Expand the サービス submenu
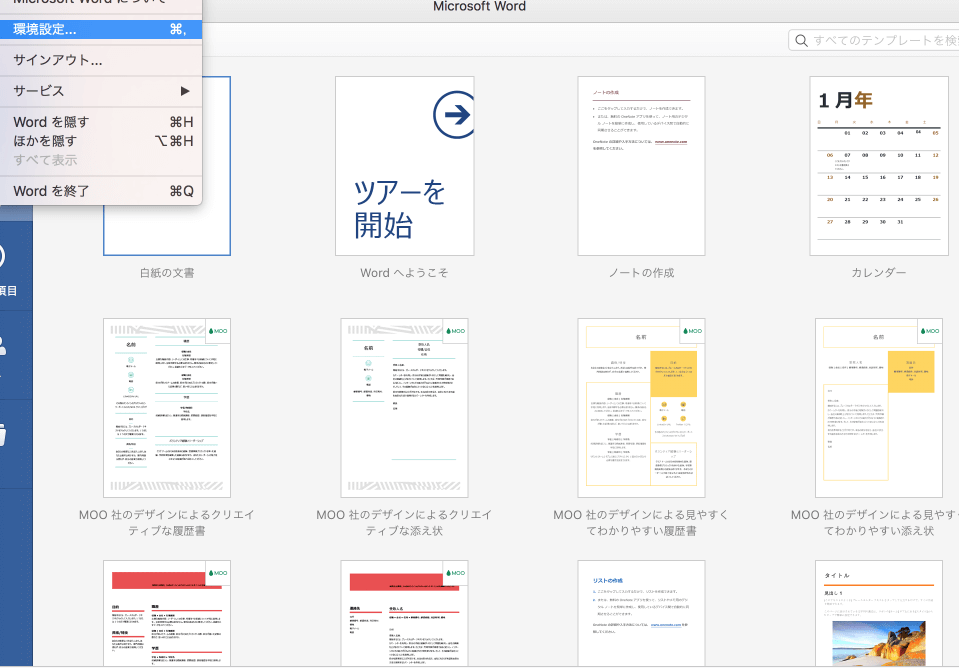 pos(101,91)
